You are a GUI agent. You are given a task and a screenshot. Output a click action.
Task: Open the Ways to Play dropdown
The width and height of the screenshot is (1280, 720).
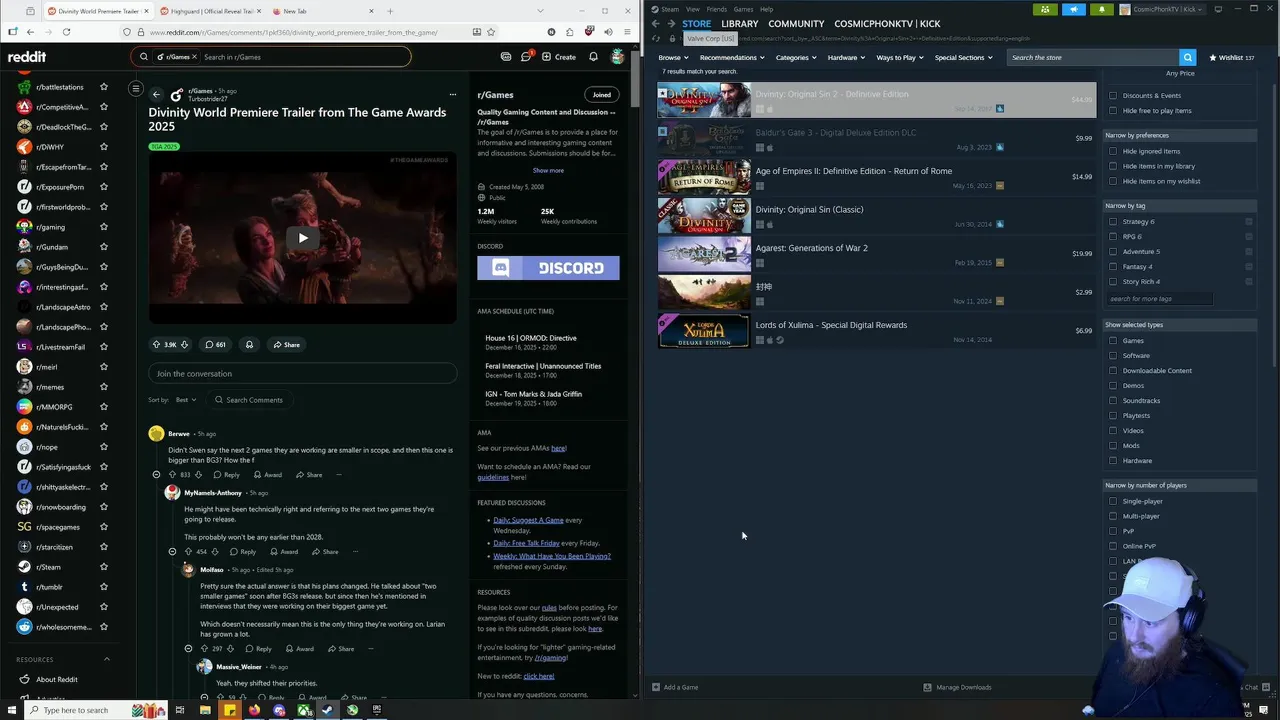click(x=899, y=58)
